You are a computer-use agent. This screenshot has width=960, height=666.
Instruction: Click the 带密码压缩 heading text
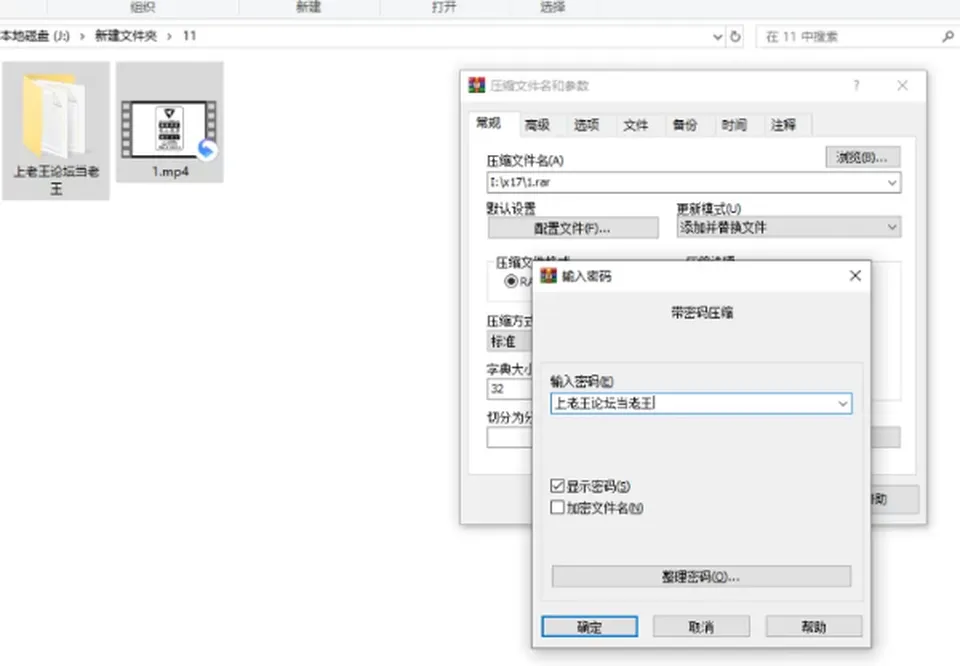(702, 313)
